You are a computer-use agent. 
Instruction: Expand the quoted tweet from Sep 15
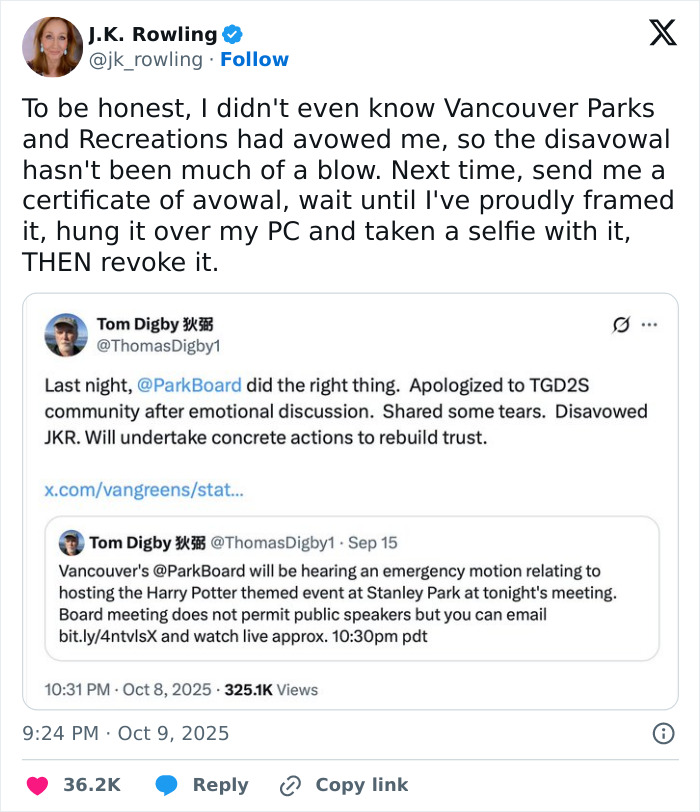click(350, 590)
